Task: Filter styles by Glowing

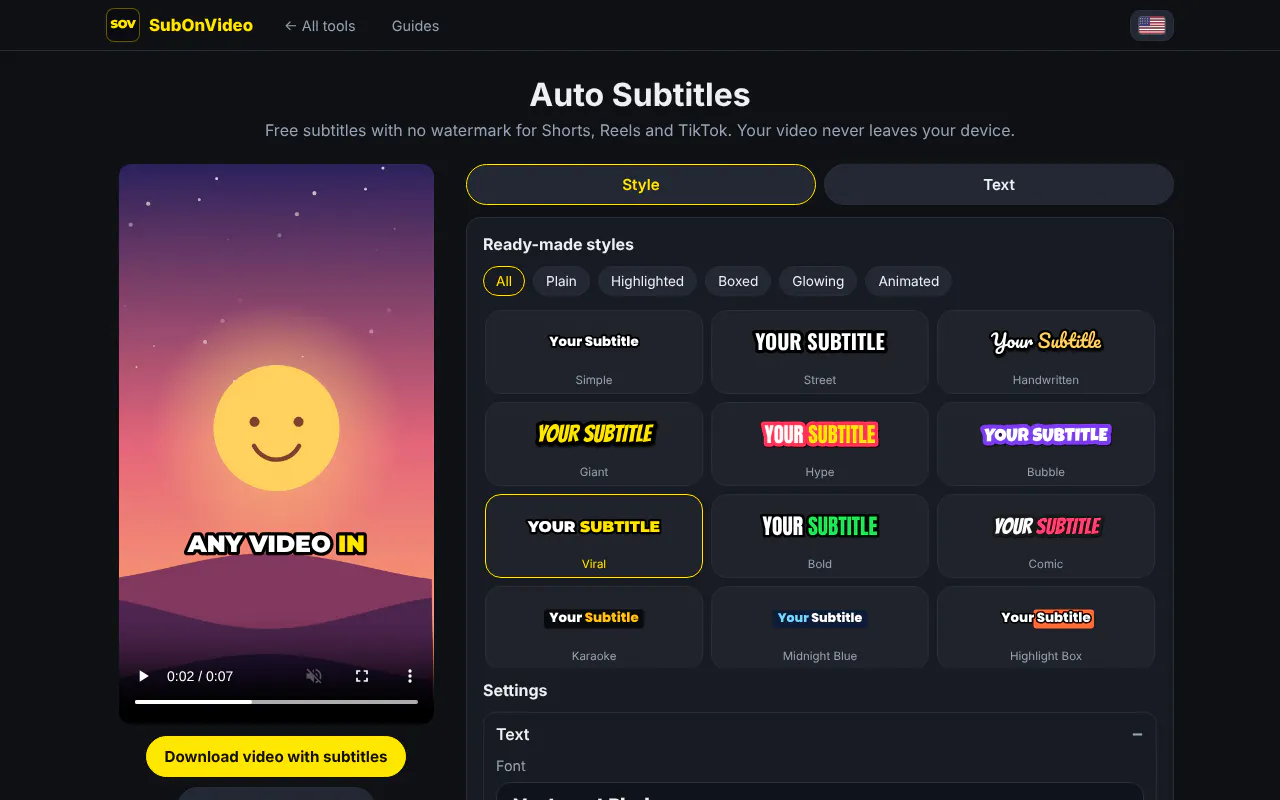Action: (818, 281)
